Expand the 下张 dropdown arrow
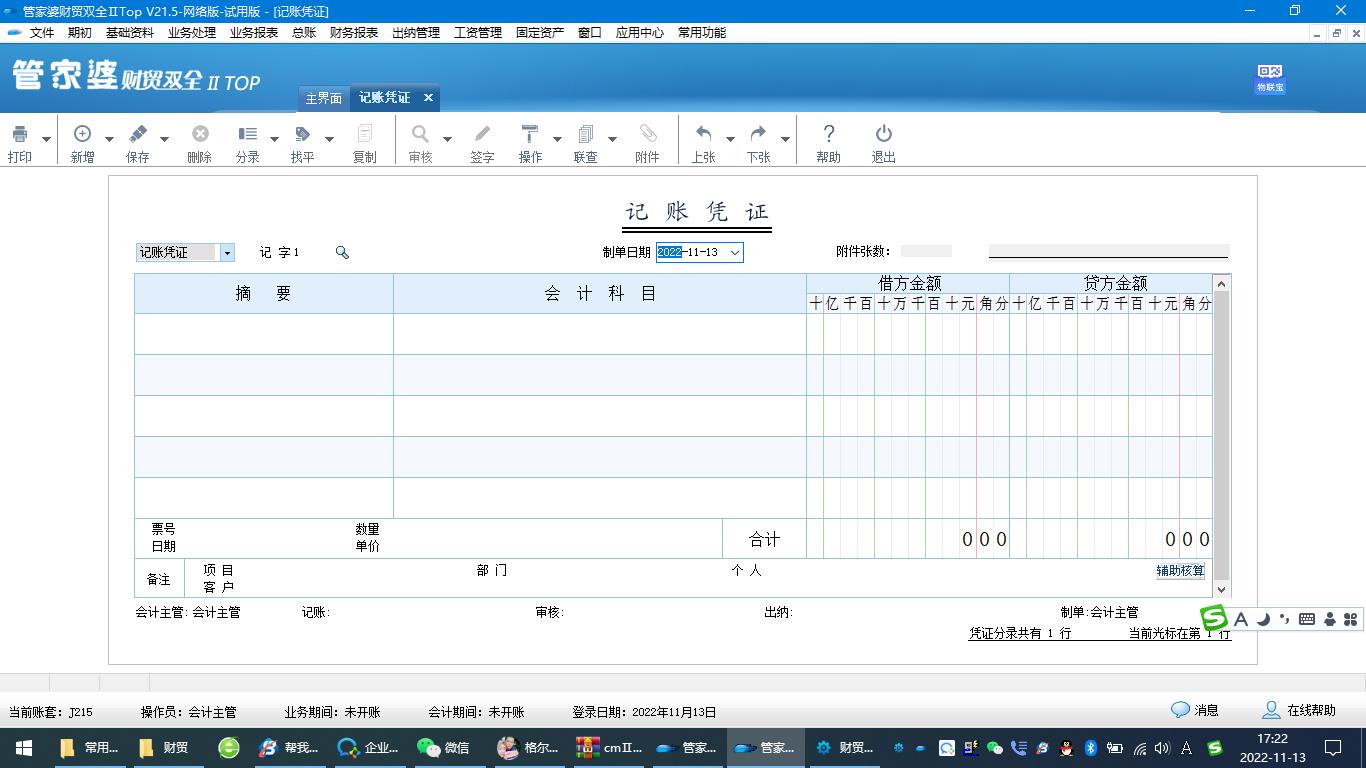 point(785,139)
